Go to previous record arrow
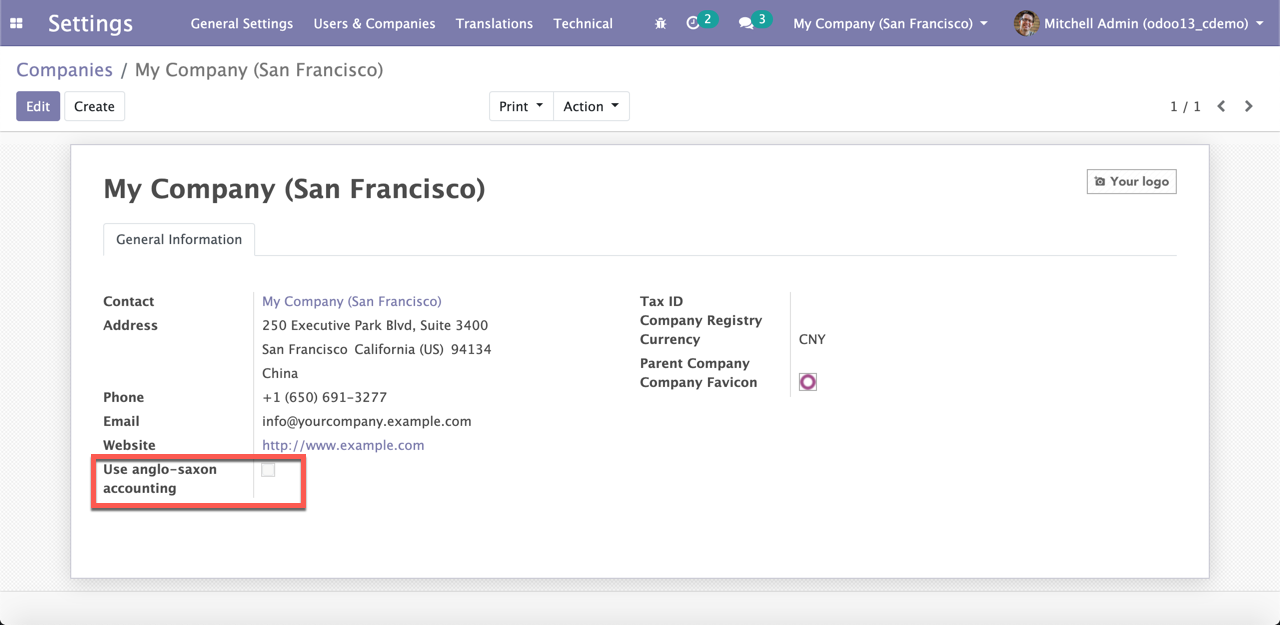This screenshot has height=625, width=1280. (1221, 106)
